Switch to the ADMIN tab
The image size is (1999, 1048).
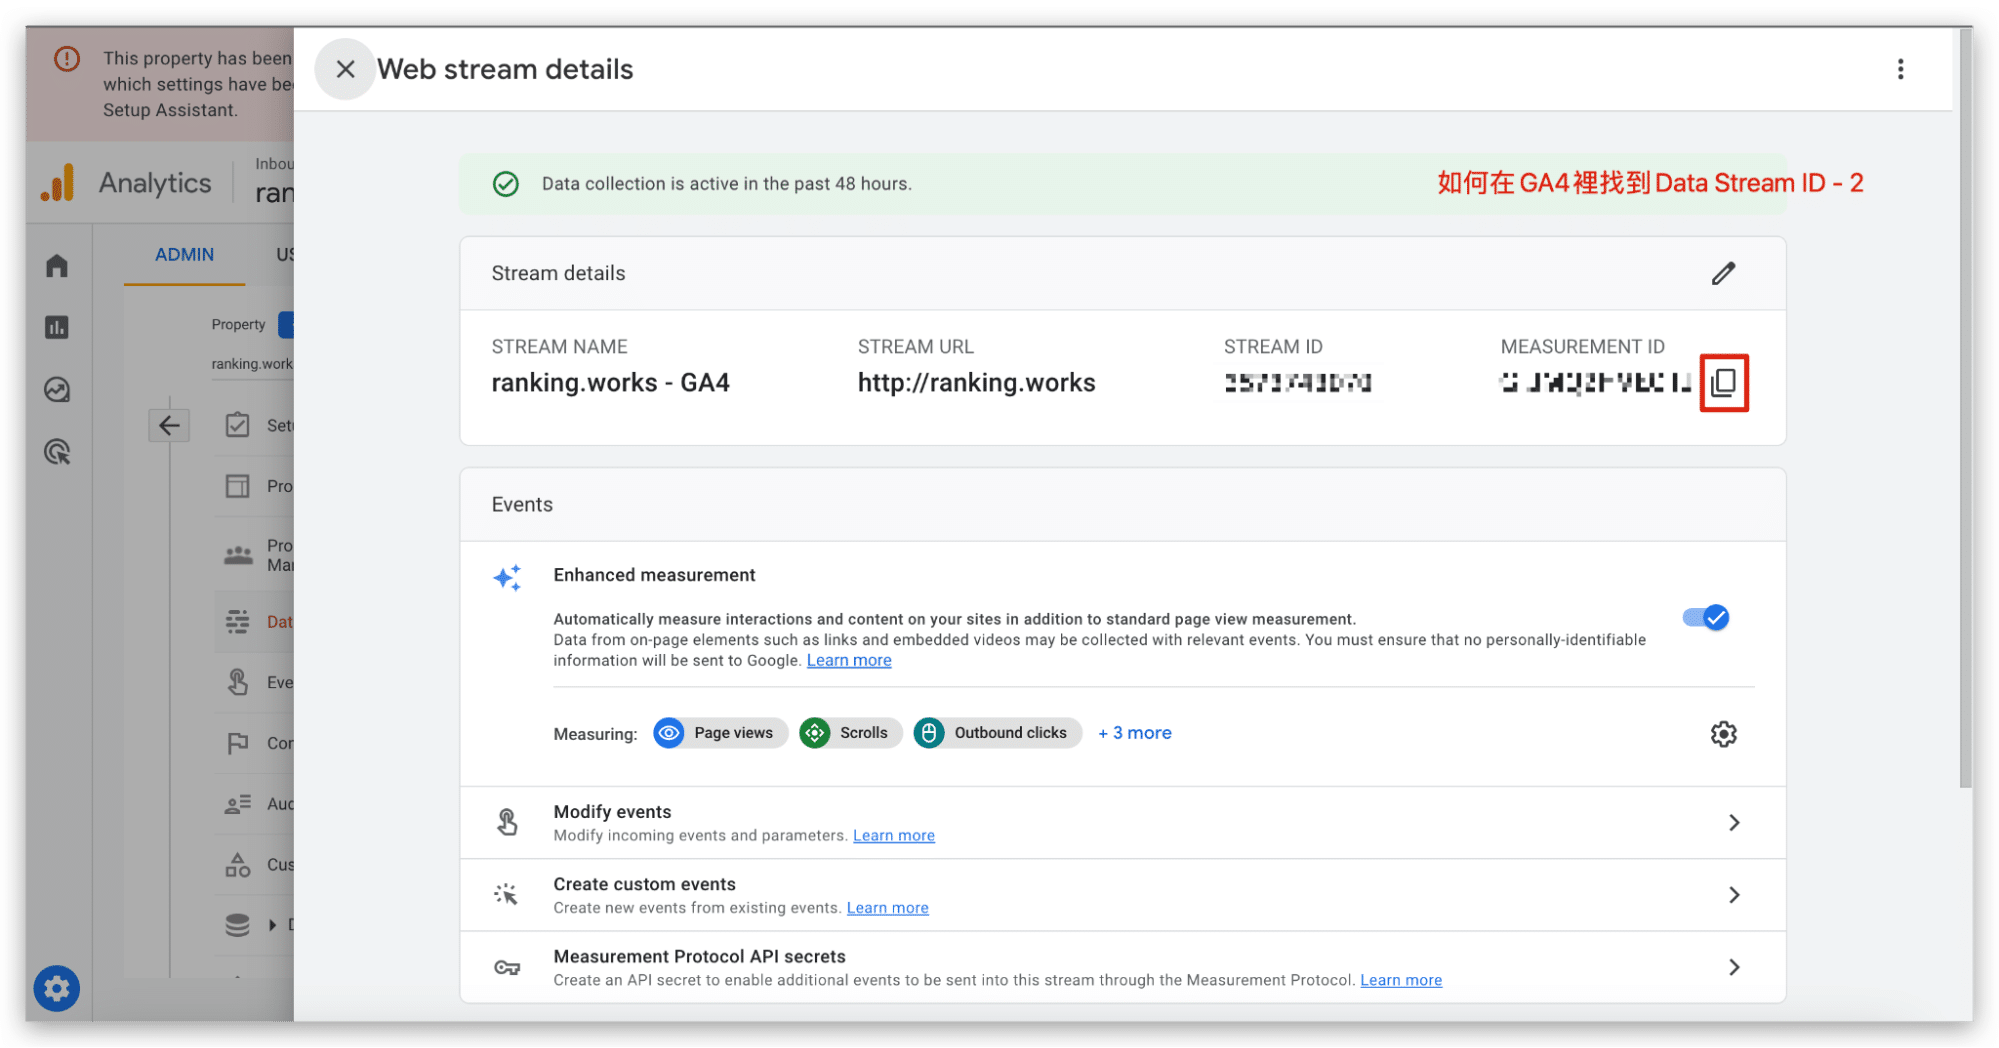(184, 255)
